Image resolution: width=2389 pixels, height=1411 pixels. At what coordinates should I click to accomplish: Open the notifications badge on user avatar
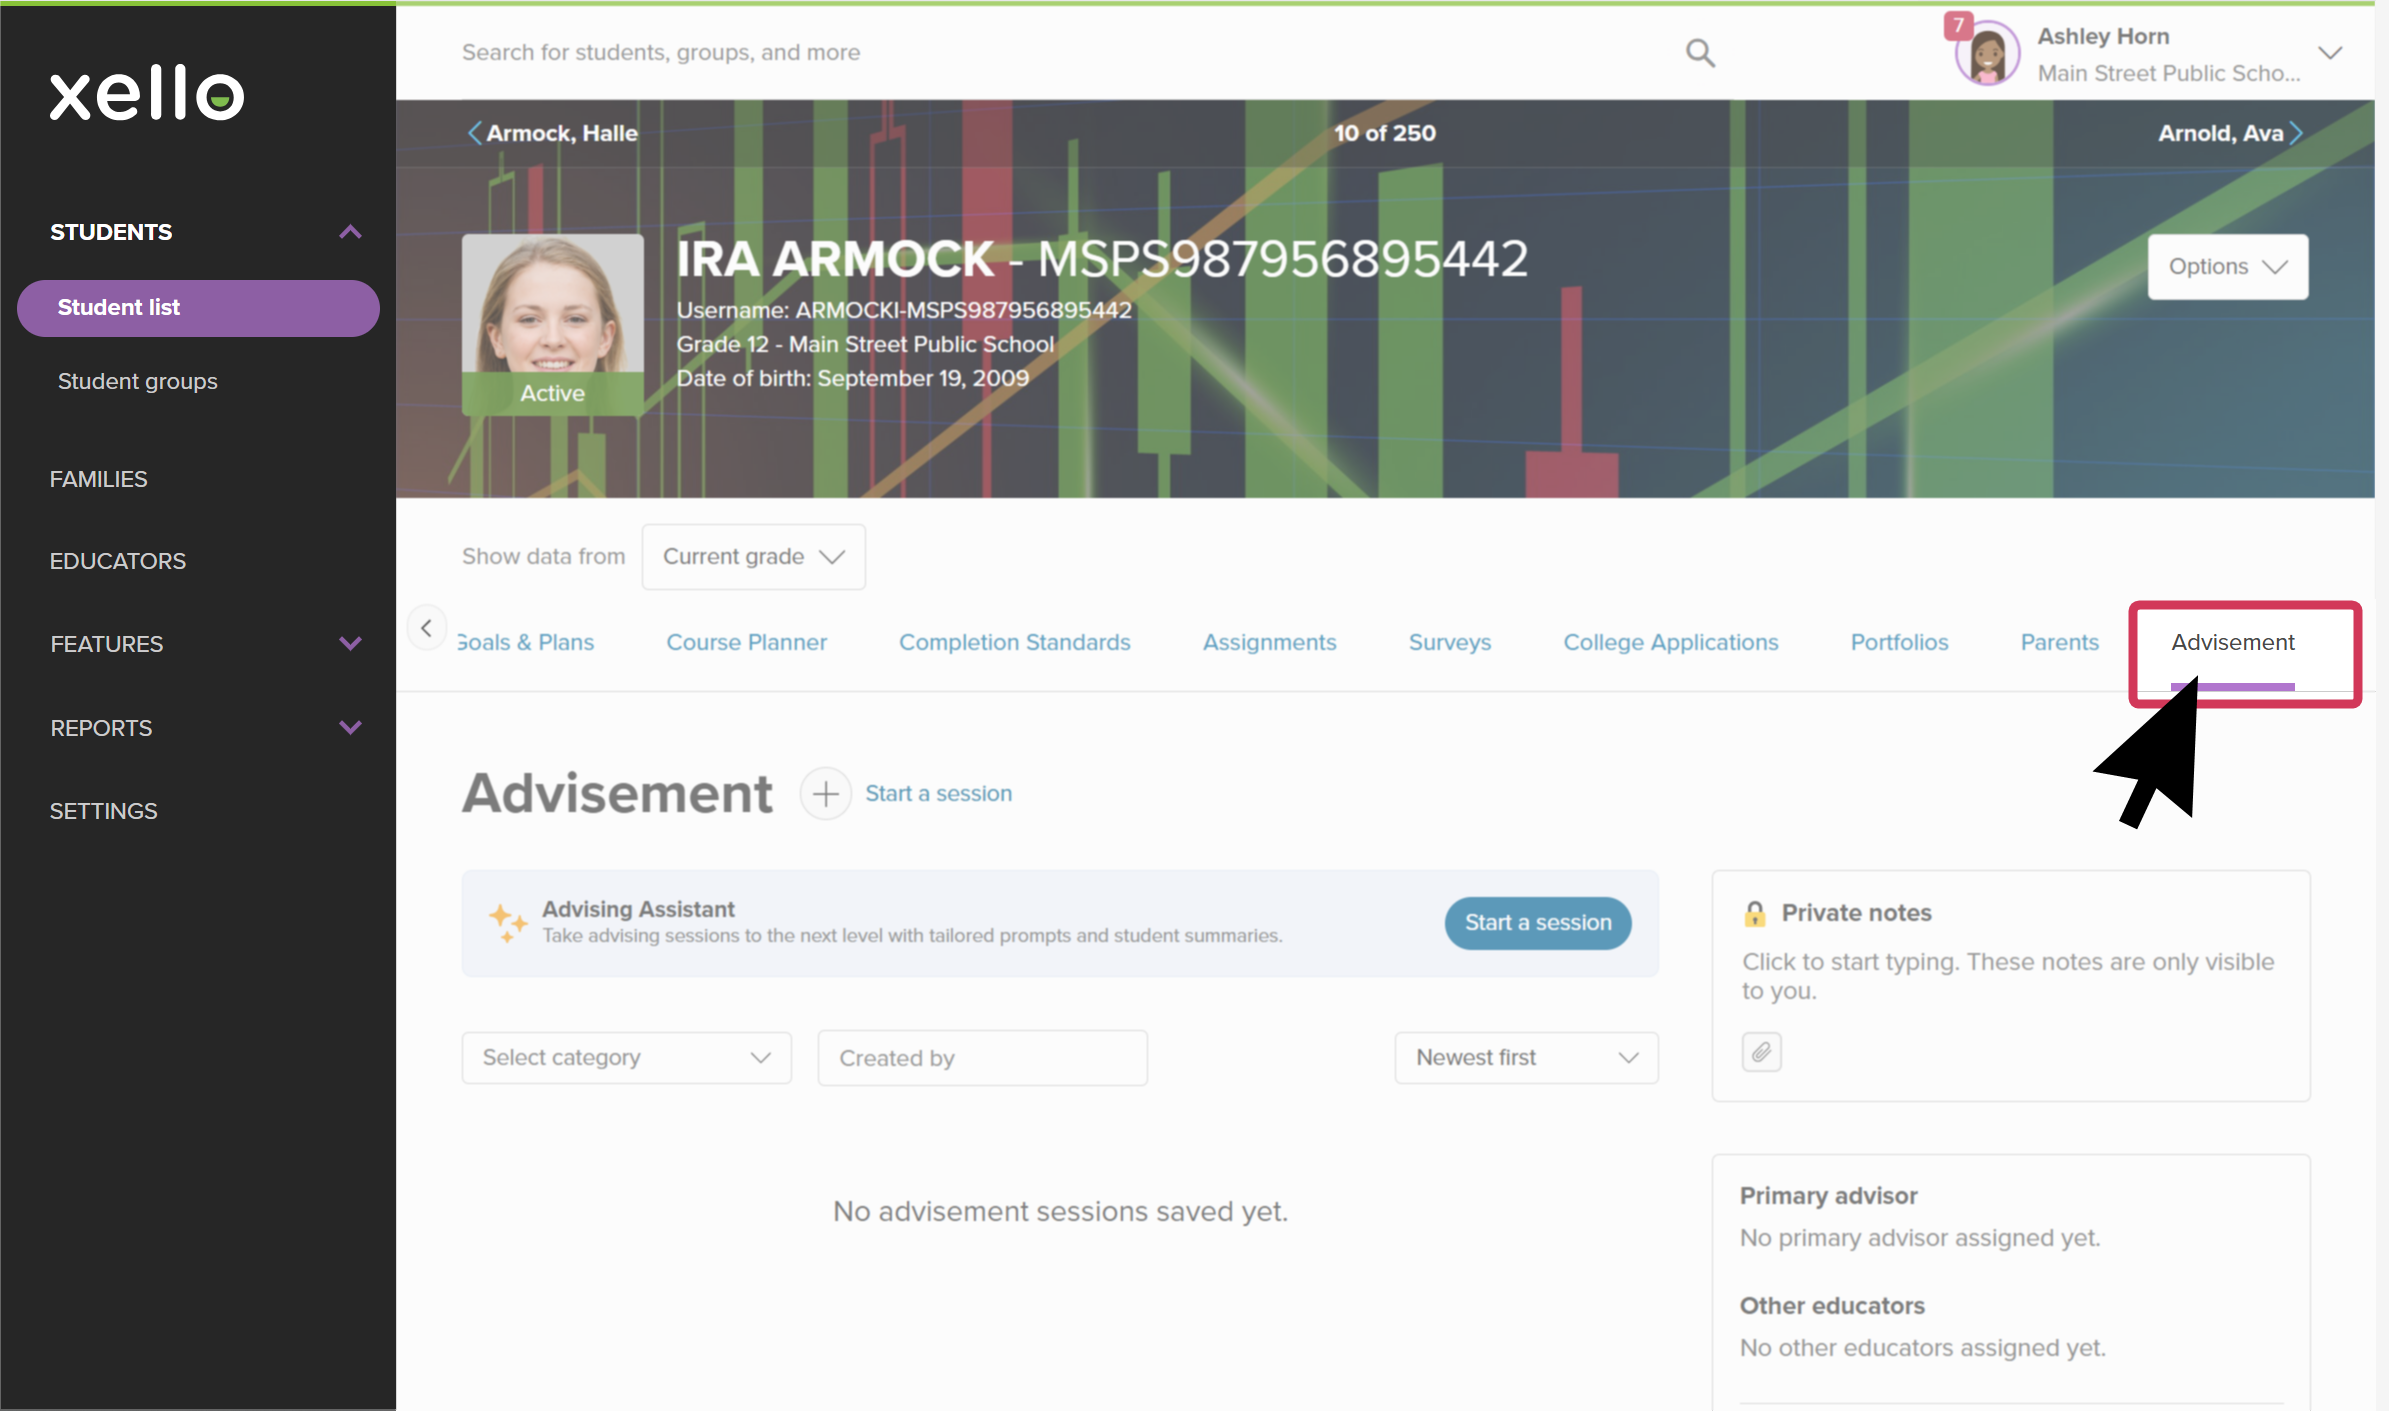pyautogui.click(x=1958, y=25)
